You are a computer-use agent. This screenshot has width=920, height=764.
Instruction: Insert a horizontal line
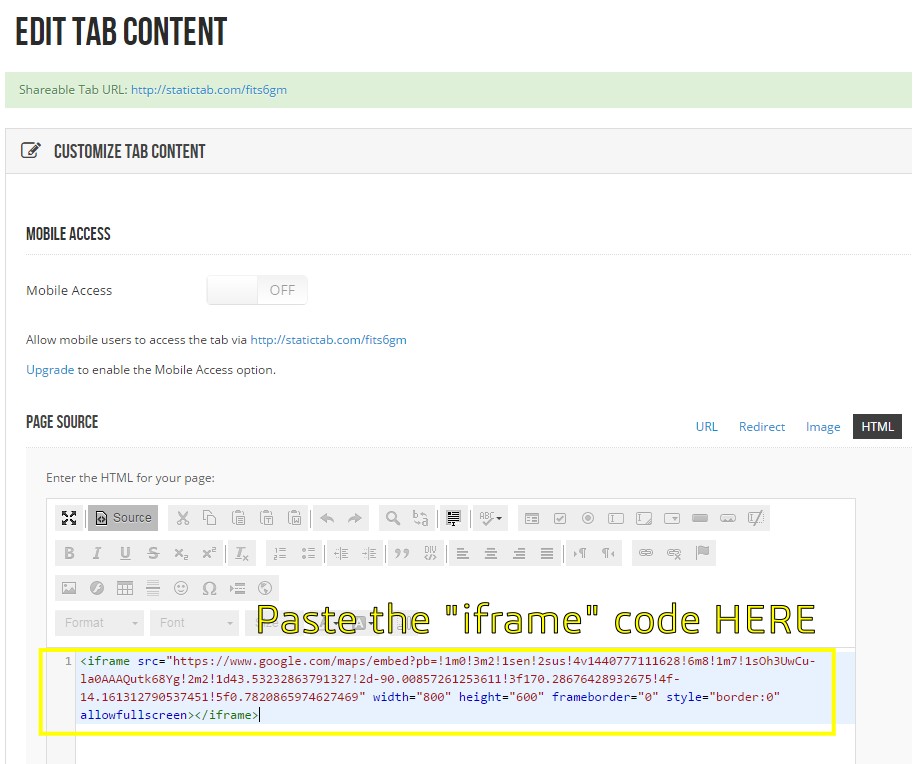tap(153, 589)
